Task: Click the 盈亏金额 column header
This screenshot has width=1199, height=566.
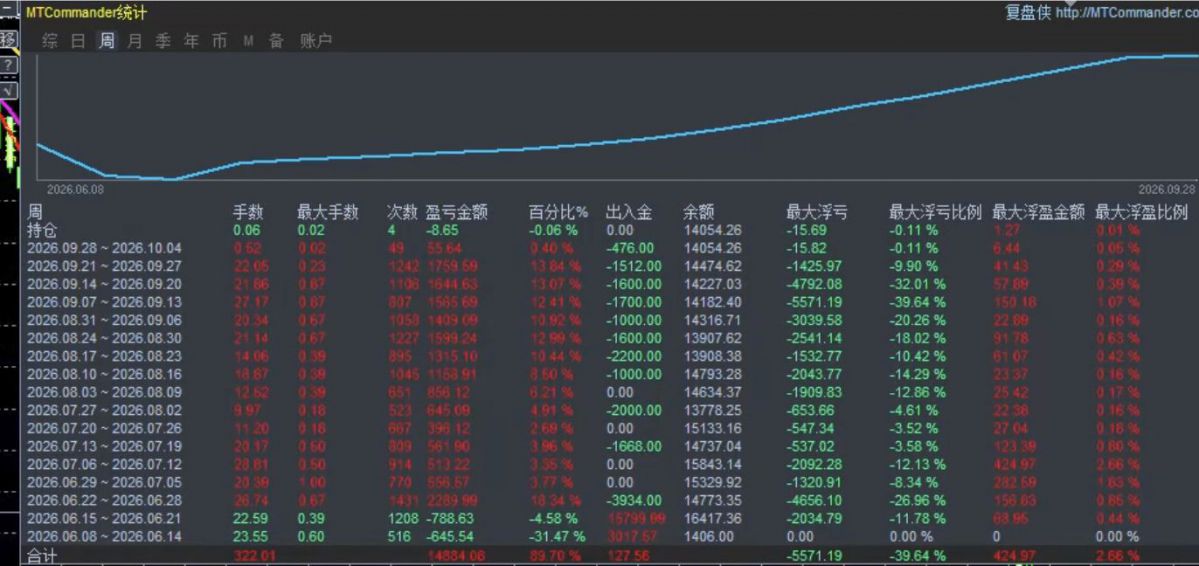Action: pyautogui.click(x=457, y=213)
